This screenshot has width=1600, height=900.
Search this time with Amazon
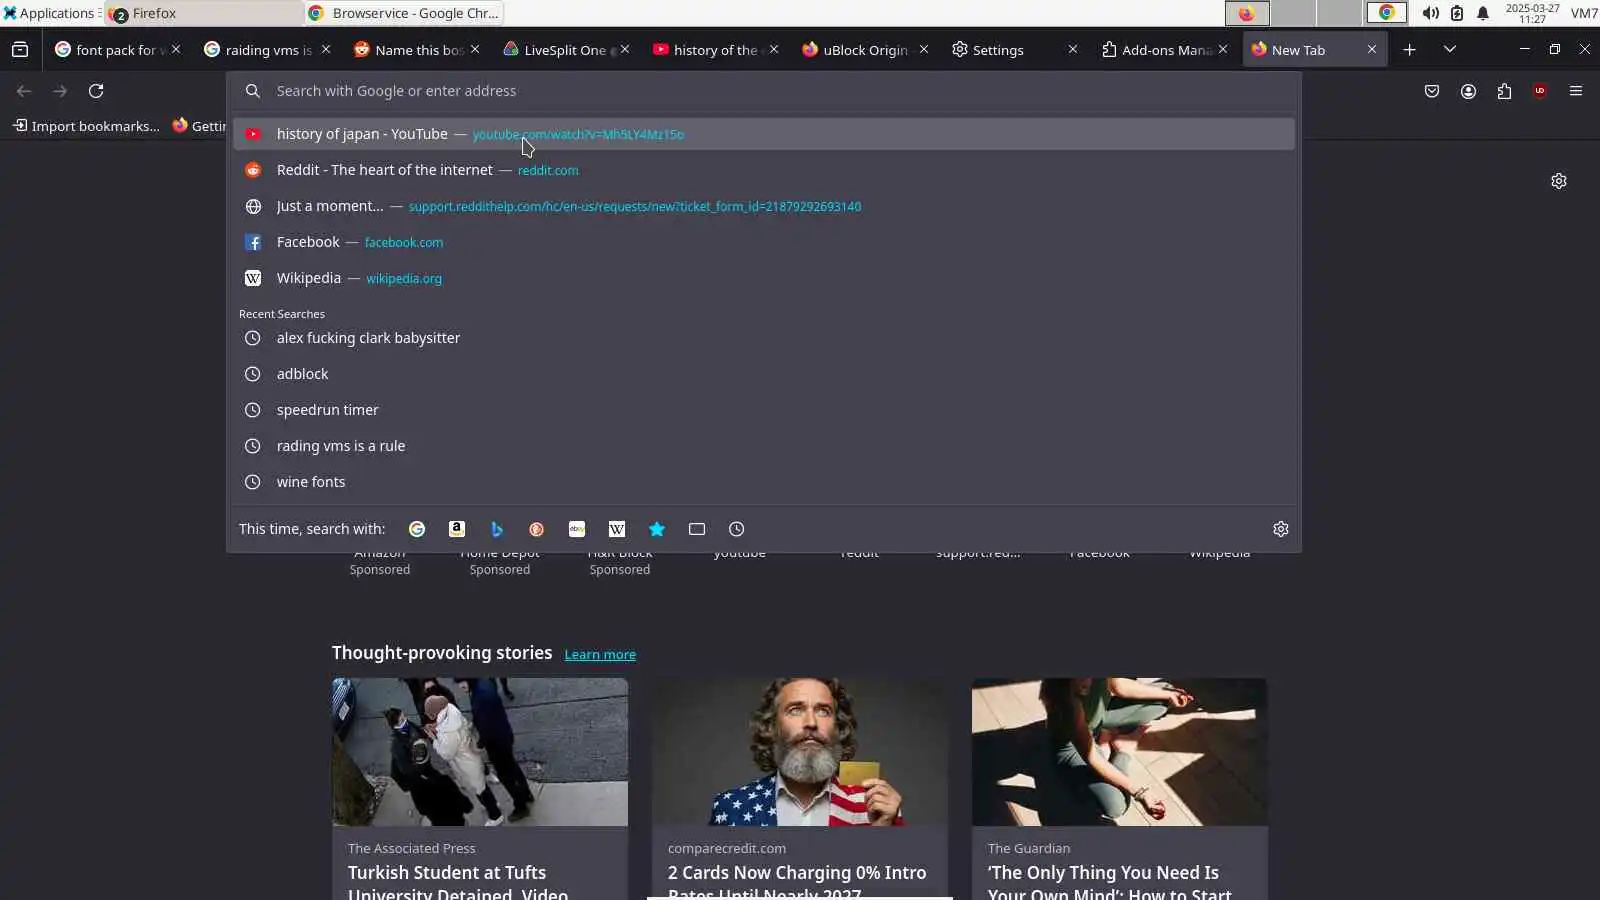pos(457,529)
